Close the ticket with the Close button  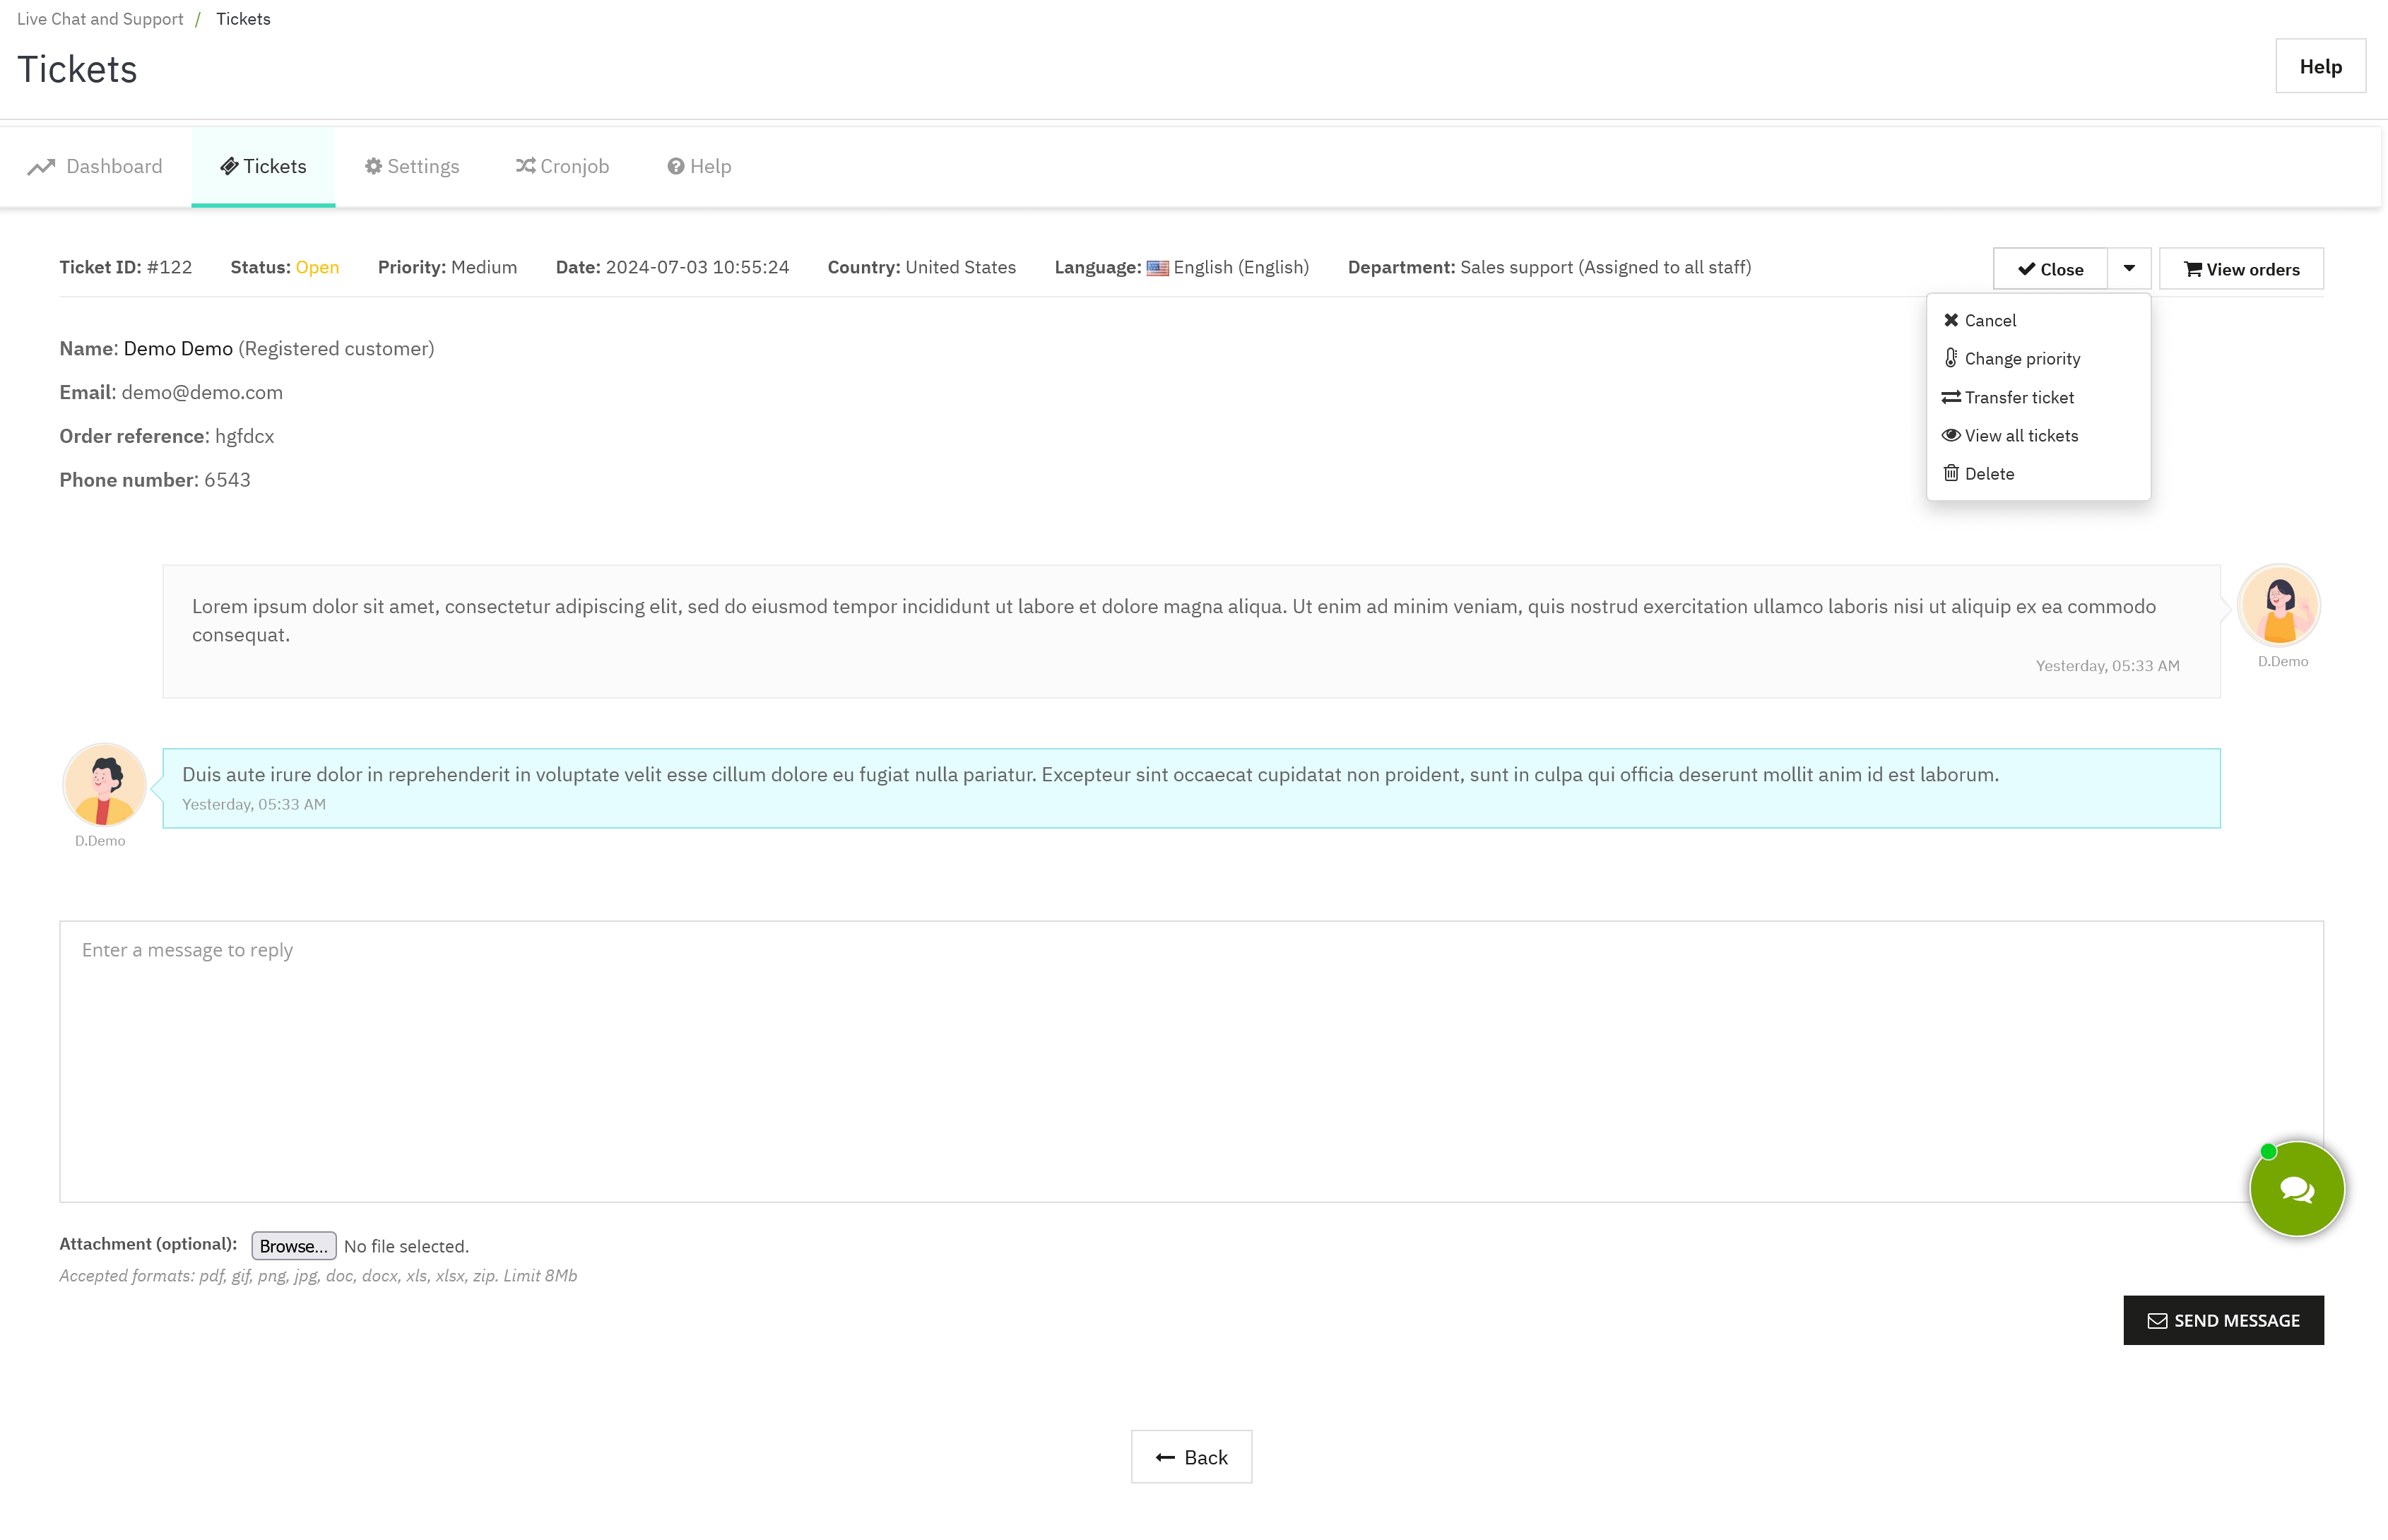(2050, 269)
